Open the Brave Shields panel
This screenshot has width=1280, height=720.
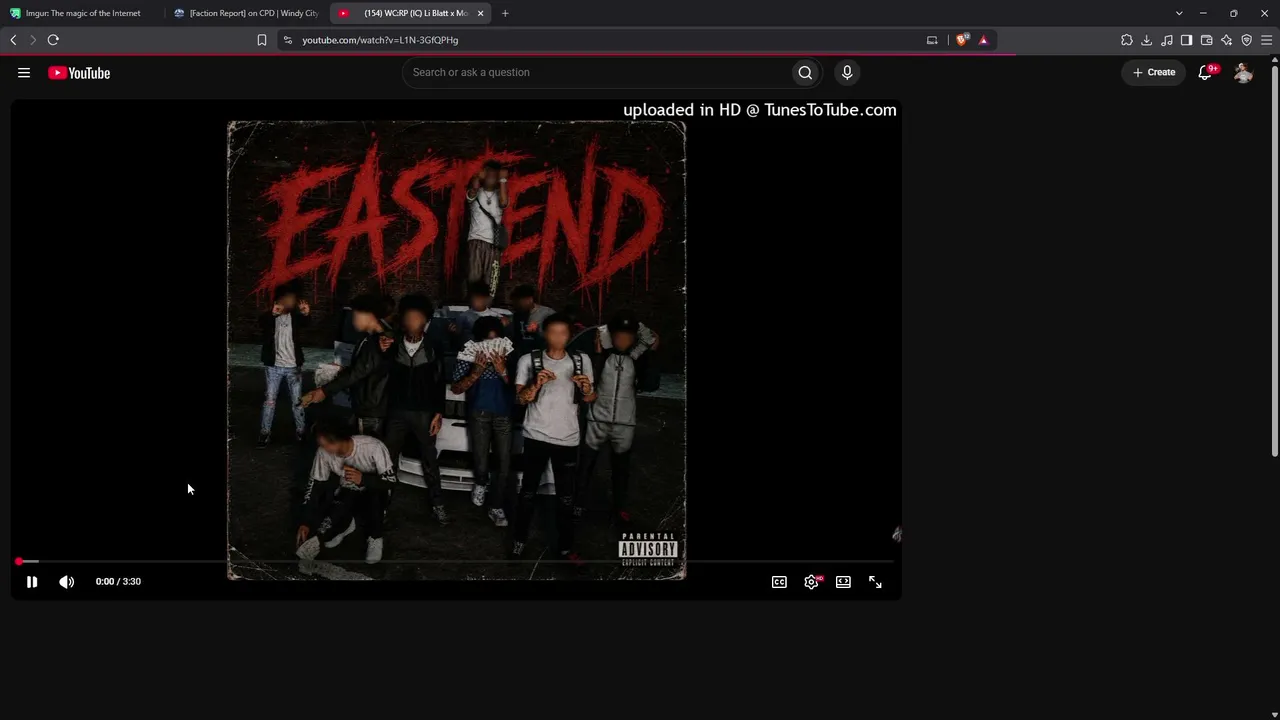(962, 40)
